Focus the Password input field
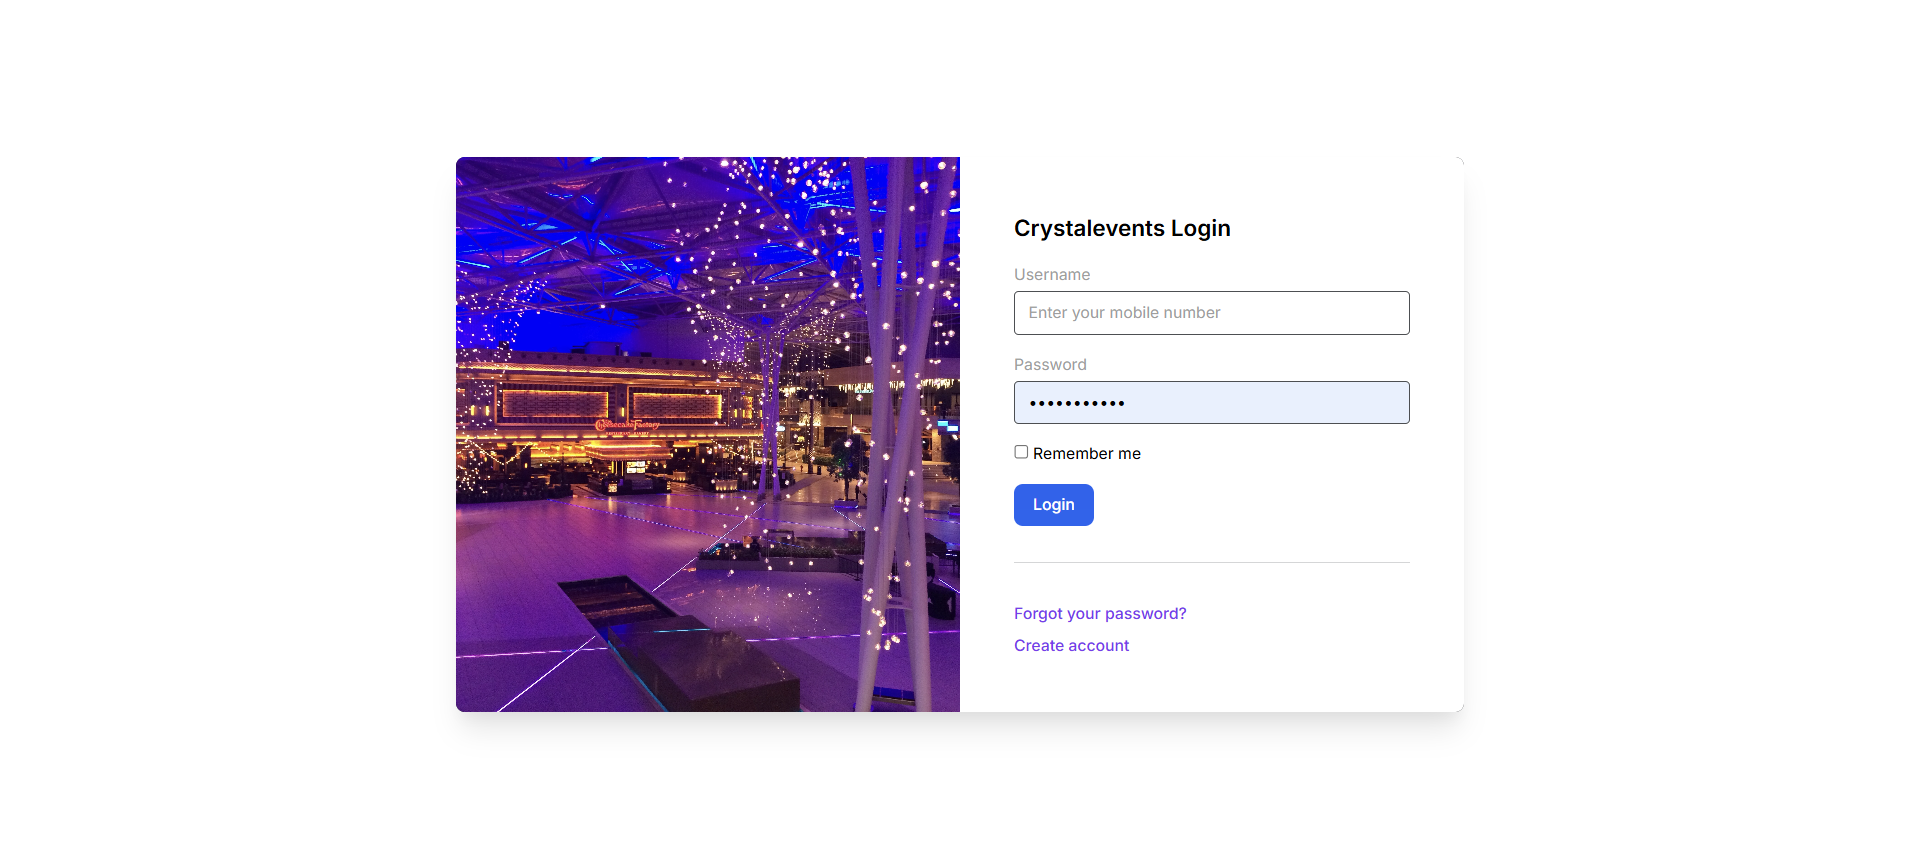Viewport: 1920px width, 853px height. (1211, 402)
